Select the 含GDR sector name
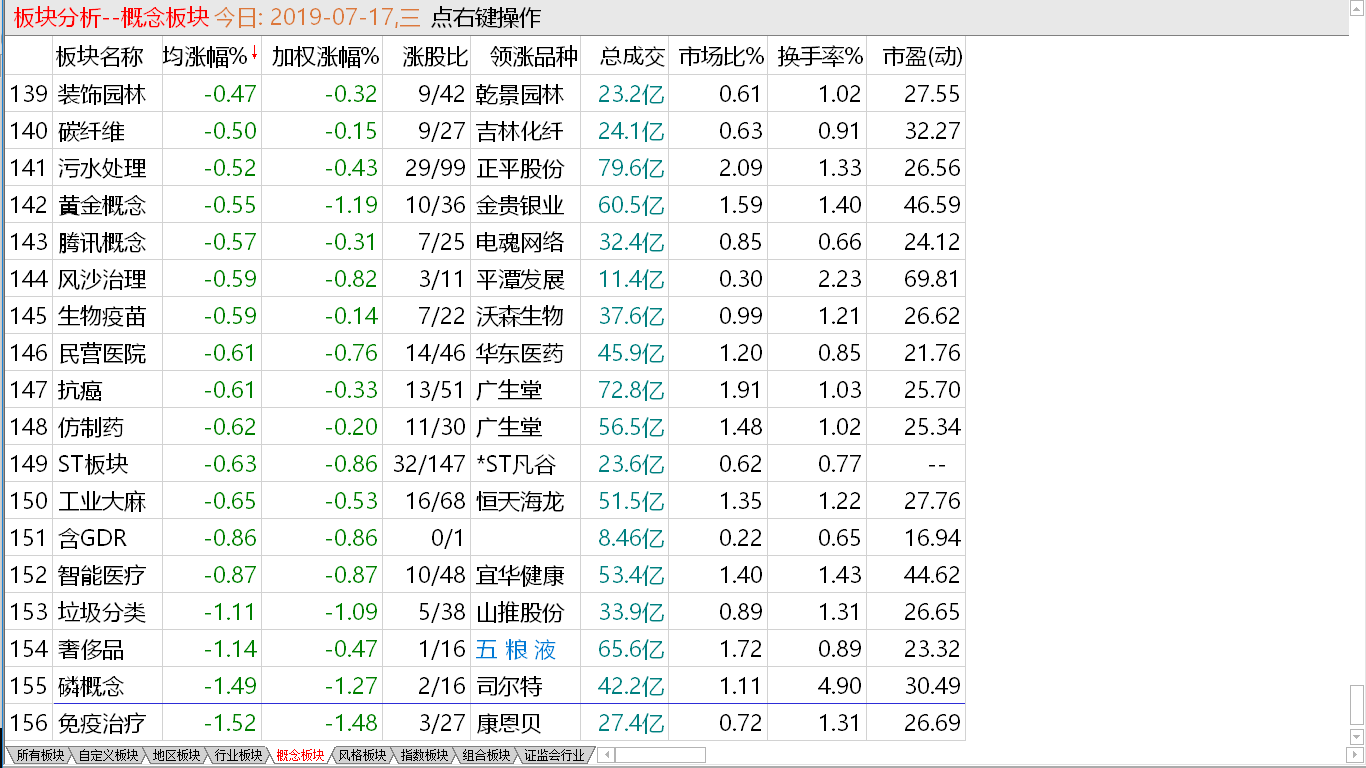Screen dimensions: 1366x768 click(93, 538)
